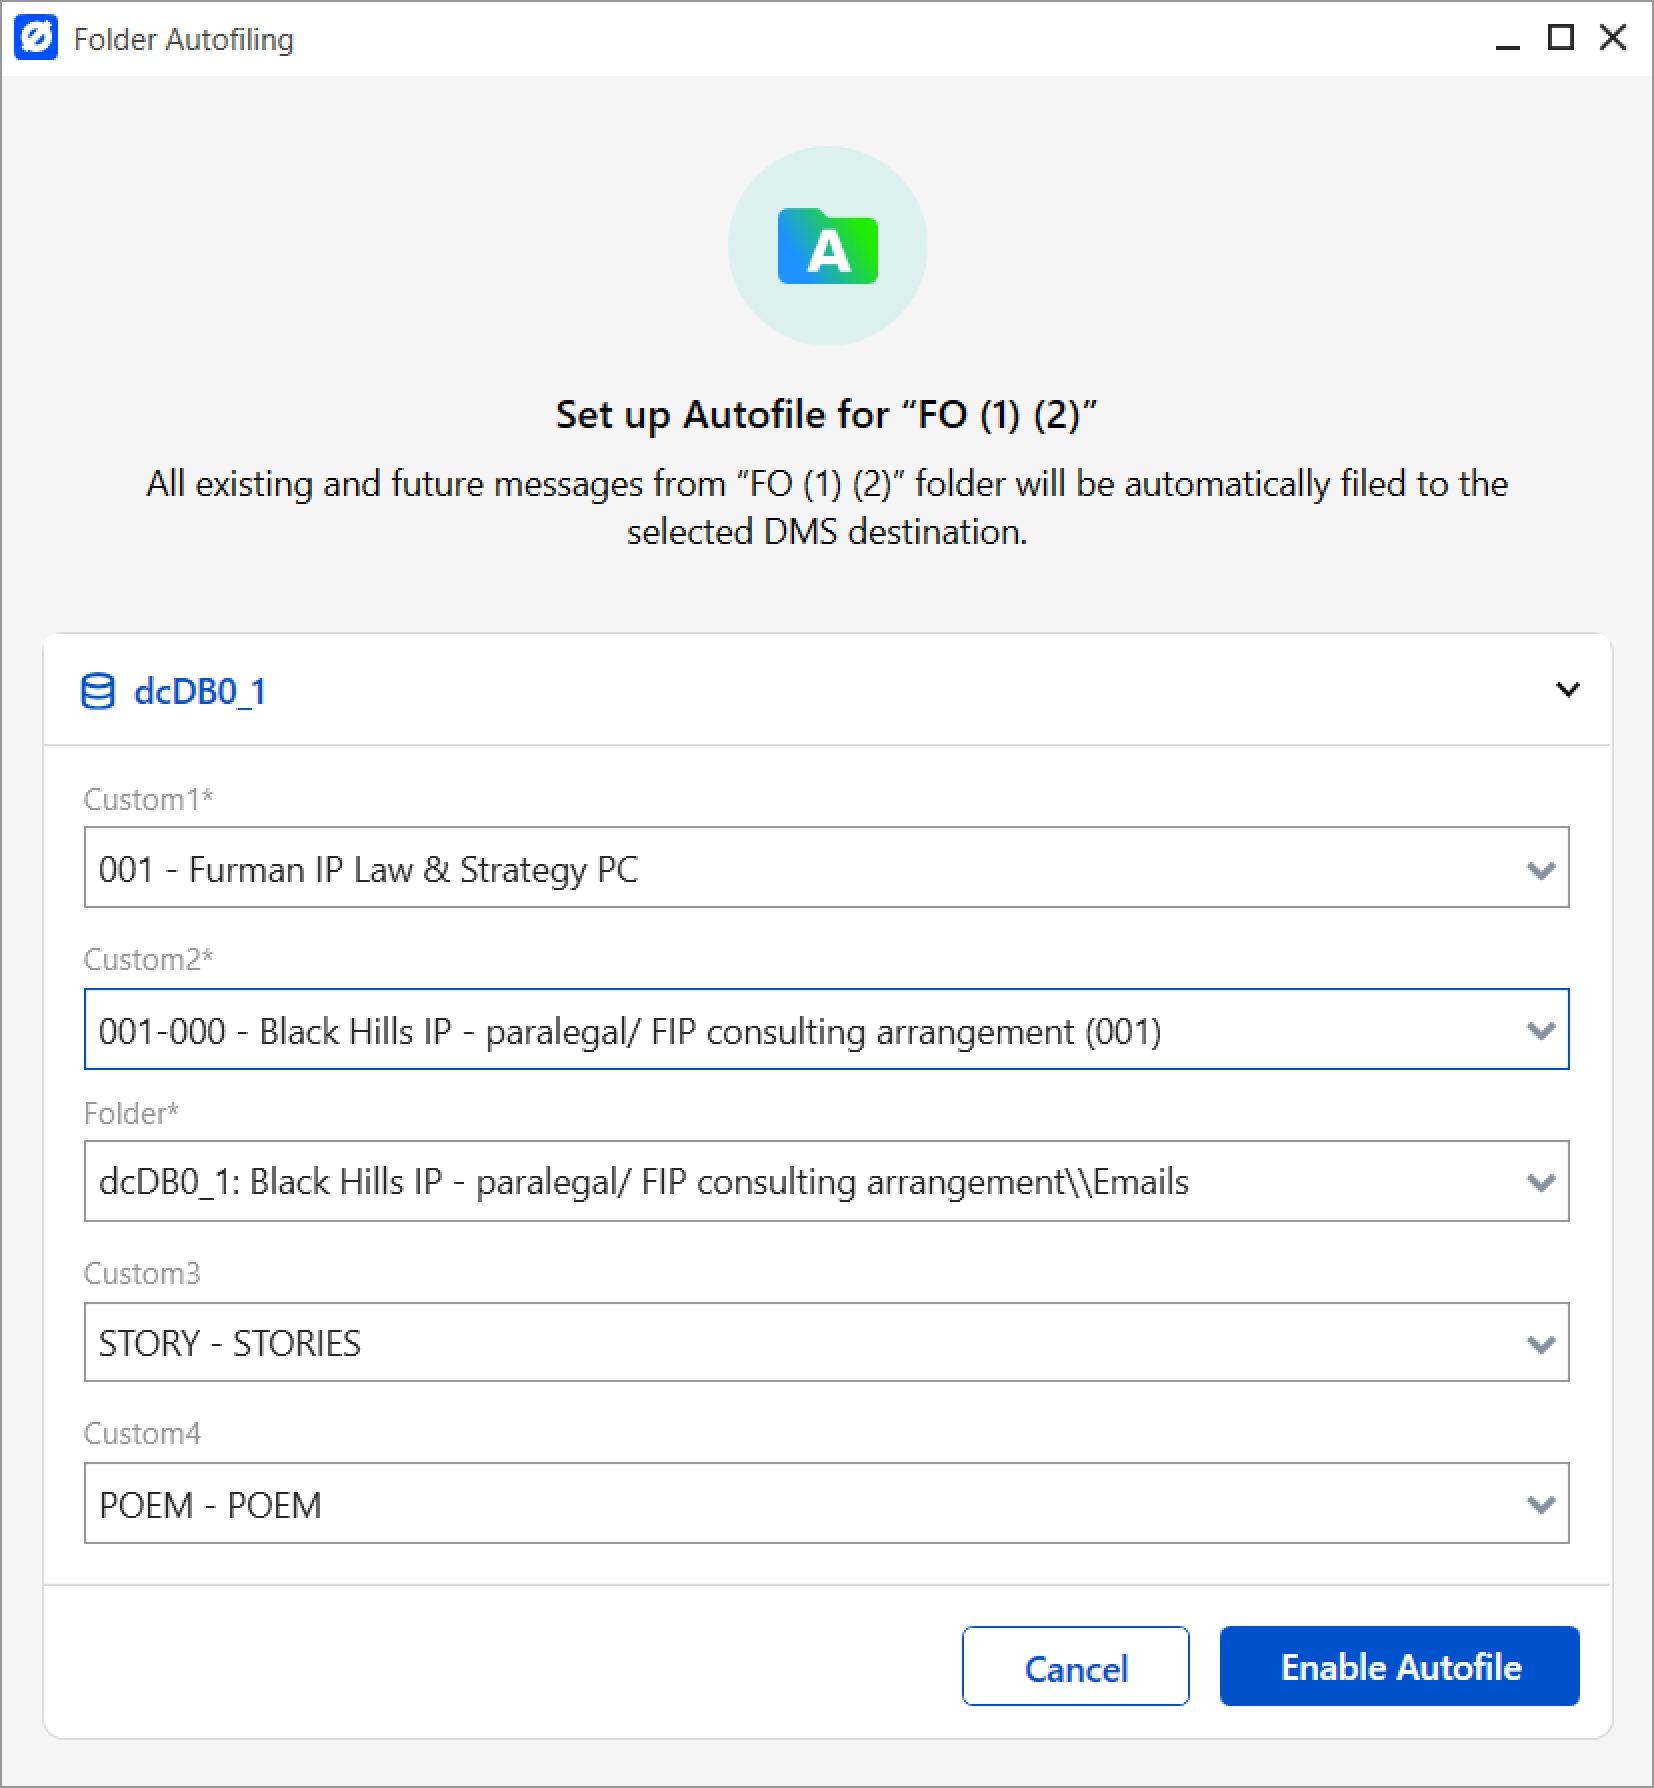Click the database icon beside dcDB0_1
Viewport: 1654px width, 1788px height.
[99, 689]
